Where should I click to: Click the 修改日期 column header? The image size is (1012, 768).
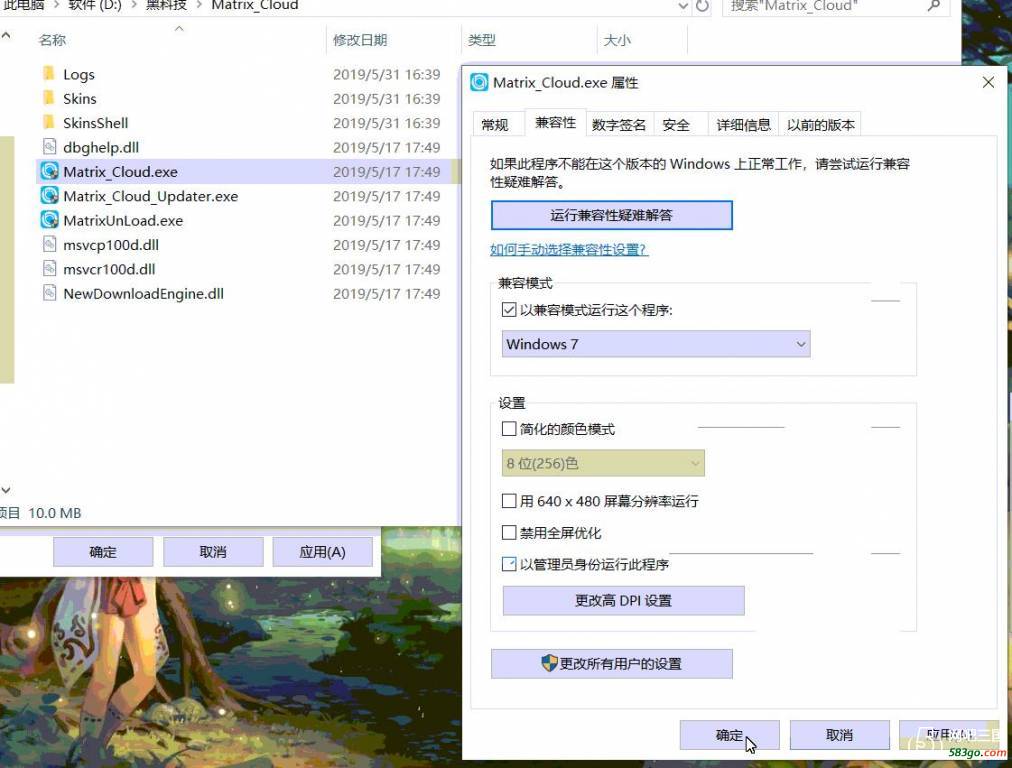[360, 40]
